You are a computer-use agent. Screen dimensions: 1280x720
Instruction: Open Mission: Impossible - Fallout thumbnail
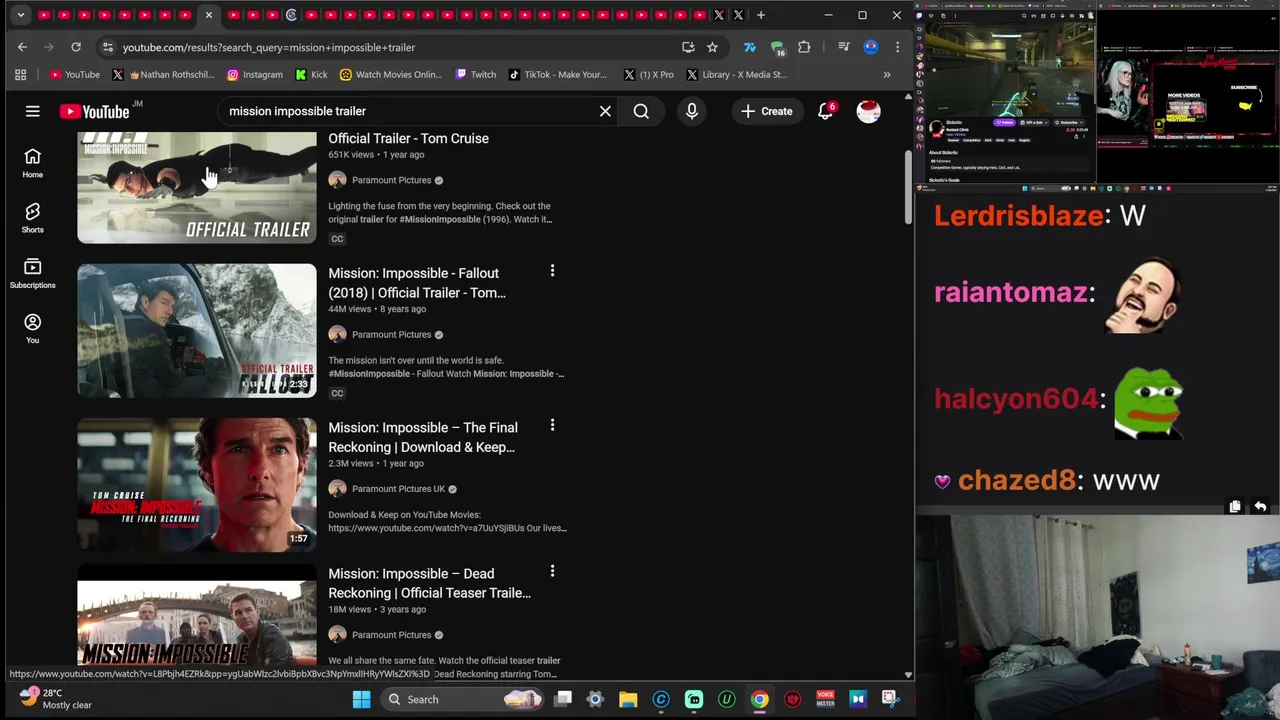pos(197,331)
